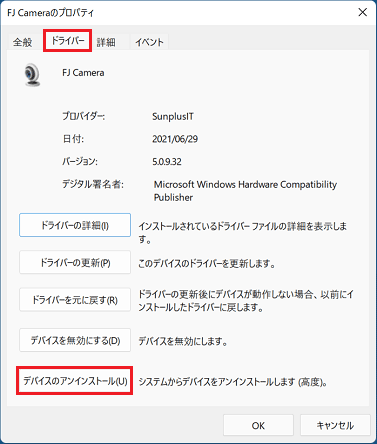Click the このデバイスのドライバーを更新します description
This screenshot has width=377, height=444.
pyautogui.click(x=207, y=264)
